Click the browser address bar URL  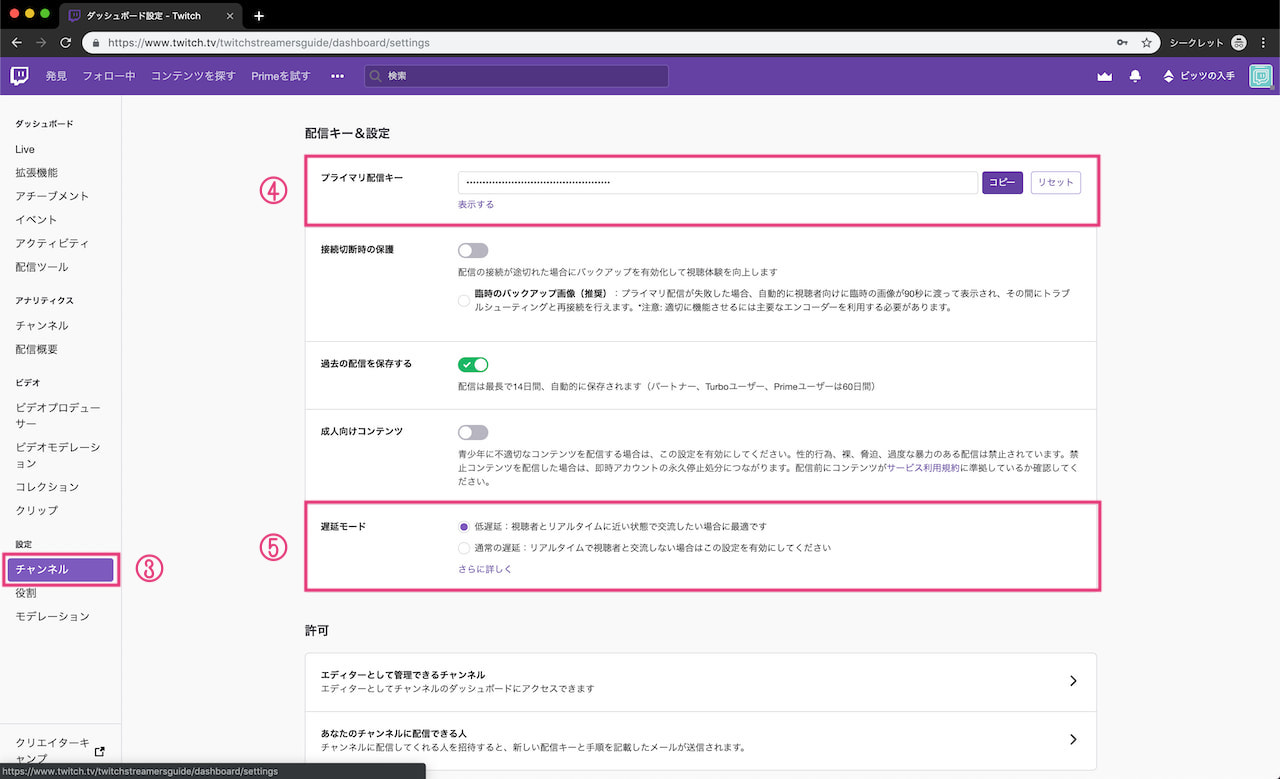pyautogui.click(x=268, y=43)
